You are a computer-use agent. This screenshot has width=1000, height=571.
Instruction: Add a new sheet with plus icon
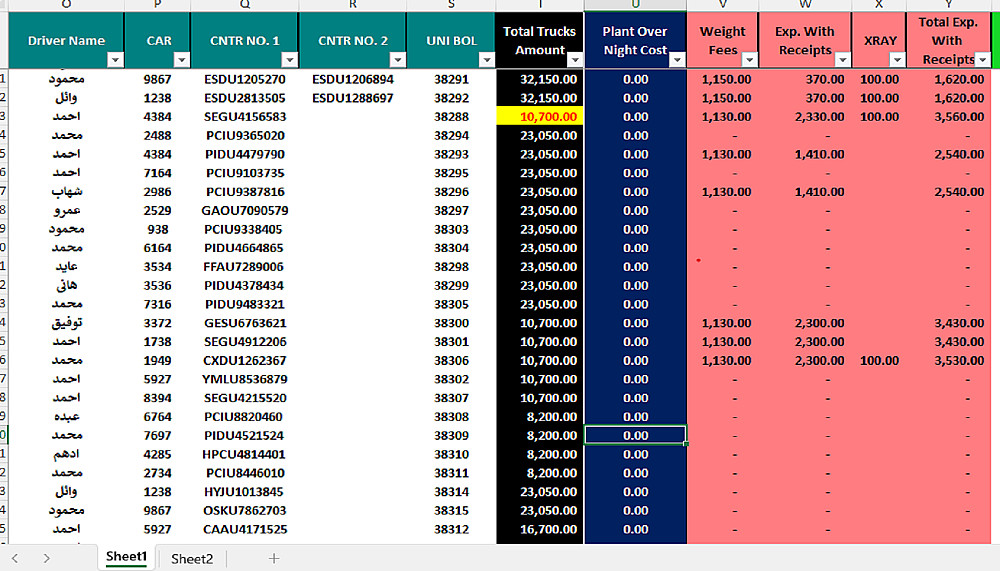point(274,558)
